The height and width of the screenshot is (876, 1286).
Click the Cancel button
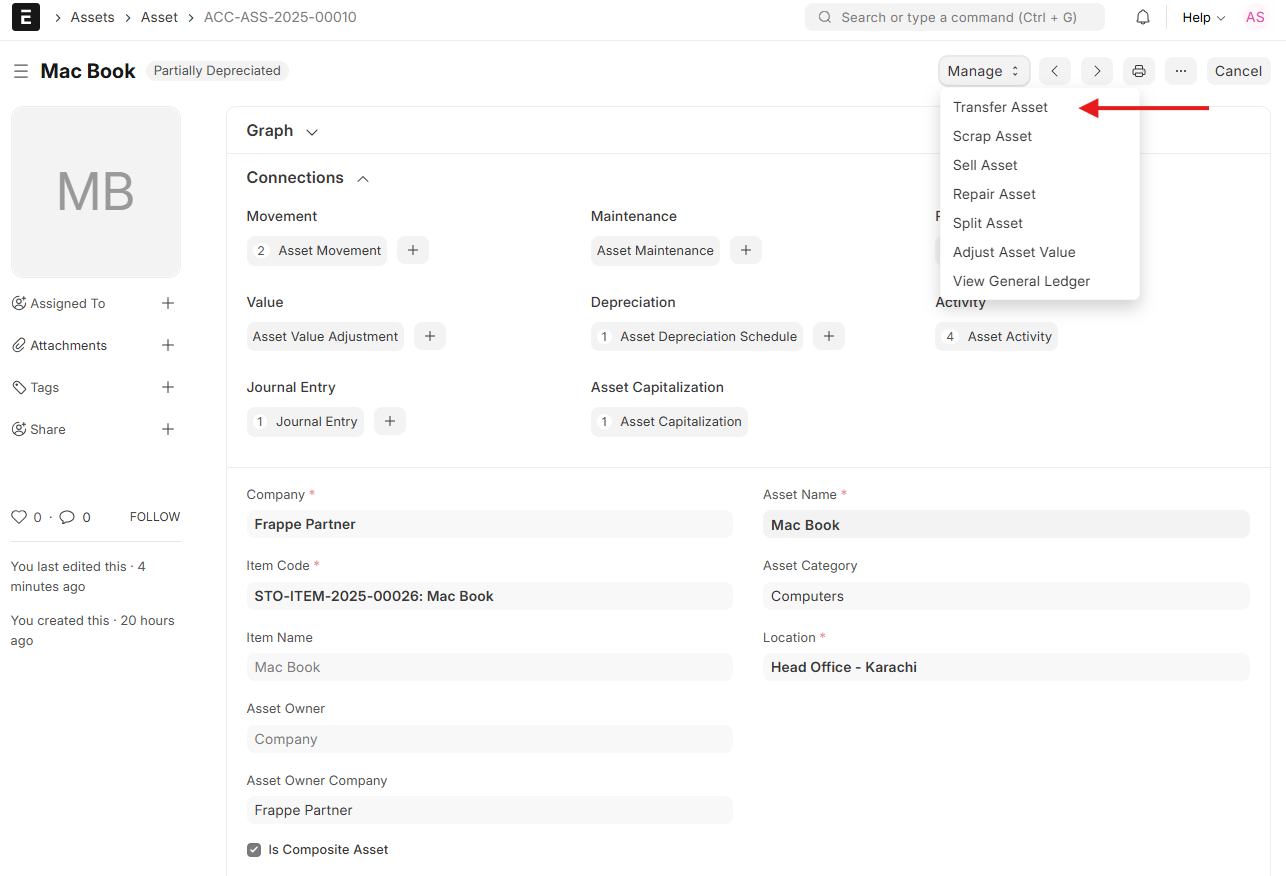(x=1238, y=71)
